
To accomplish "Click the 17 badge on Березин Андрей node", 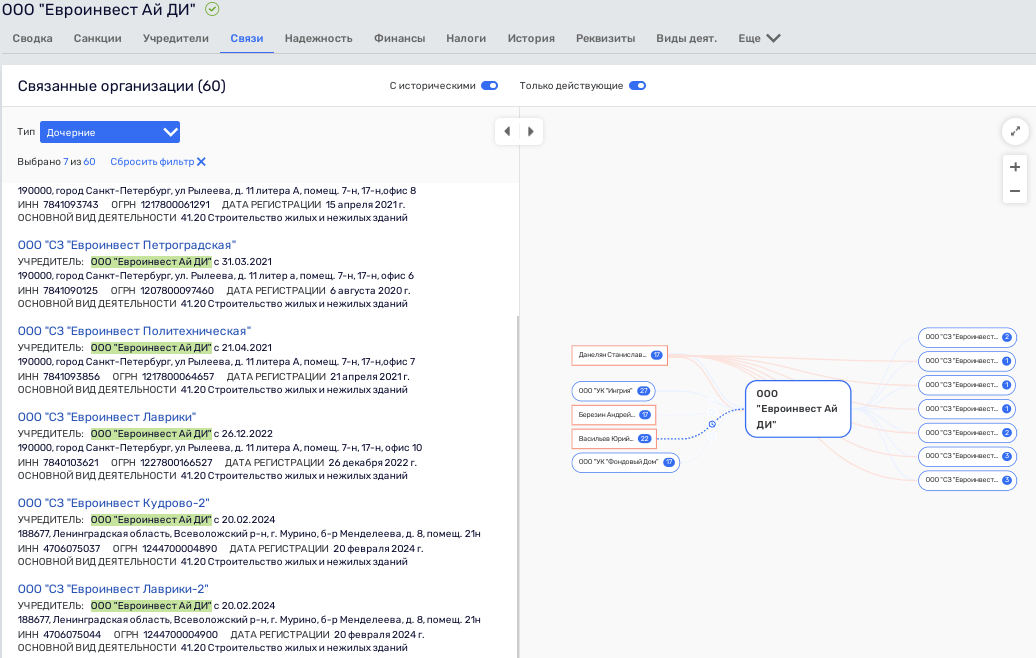I will pyautogui.click(x=645, y=415).
